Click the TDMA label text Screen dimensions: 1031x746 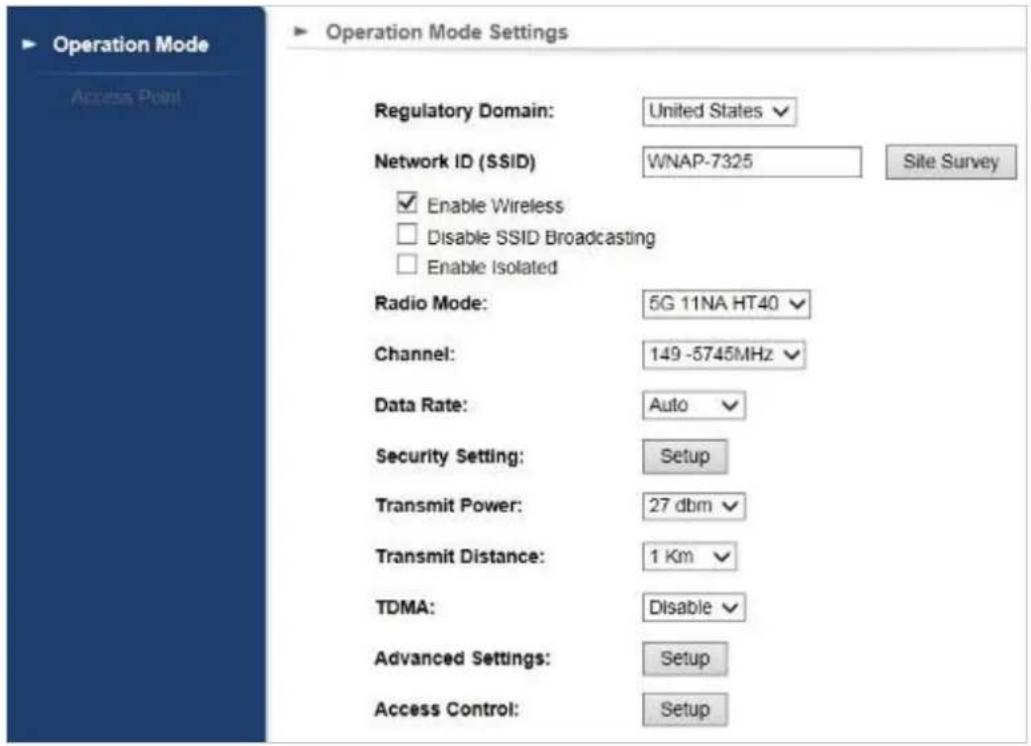tap(405, 607)
